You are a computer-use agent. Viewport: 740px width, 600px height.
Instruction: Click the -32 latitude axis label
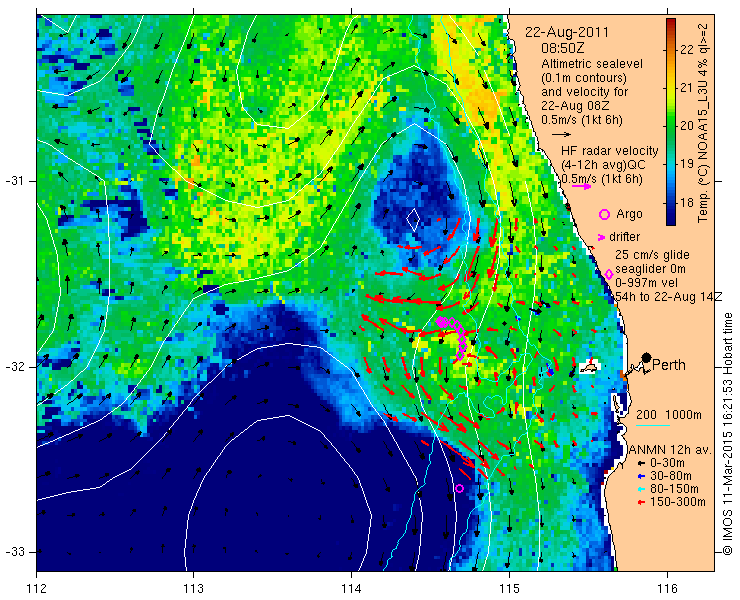click(x=14, y=367)
